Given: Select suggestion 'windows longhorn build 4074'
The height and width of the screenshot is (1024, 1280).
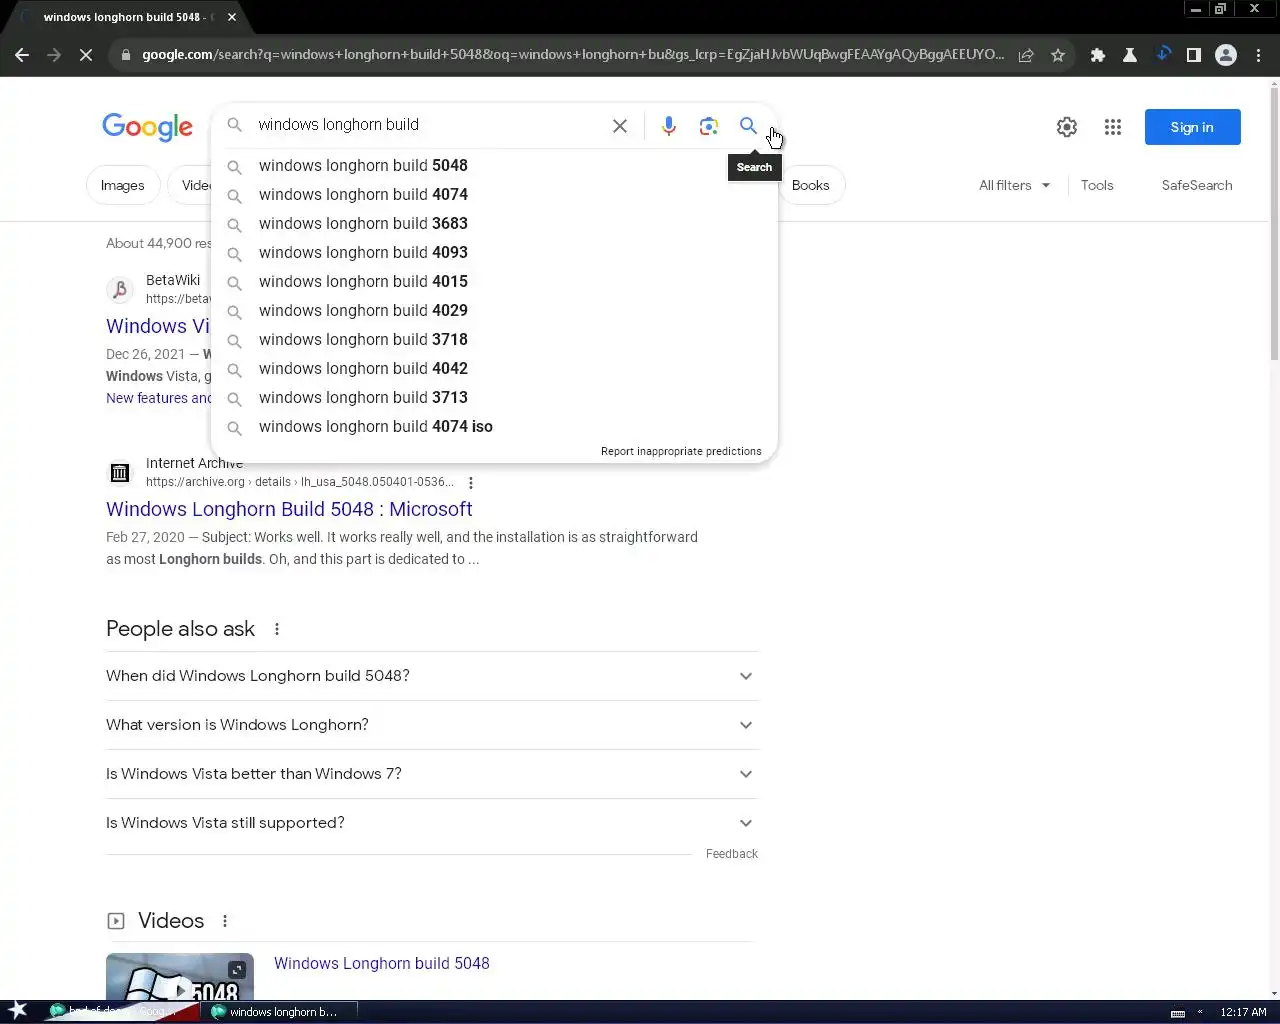Looking at the screenshot, I should coord(494,195).
